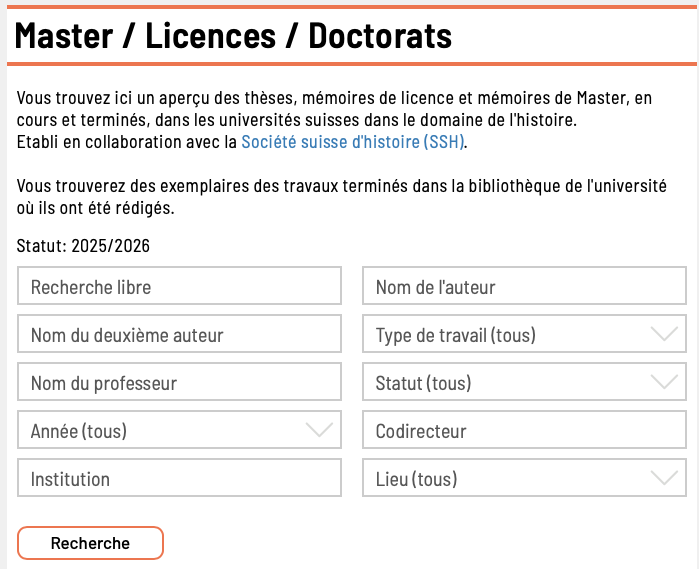The image size is (699, 569).
Task: Open the Société suisse d'histoire (SSH) link
Action: [353, 142]
